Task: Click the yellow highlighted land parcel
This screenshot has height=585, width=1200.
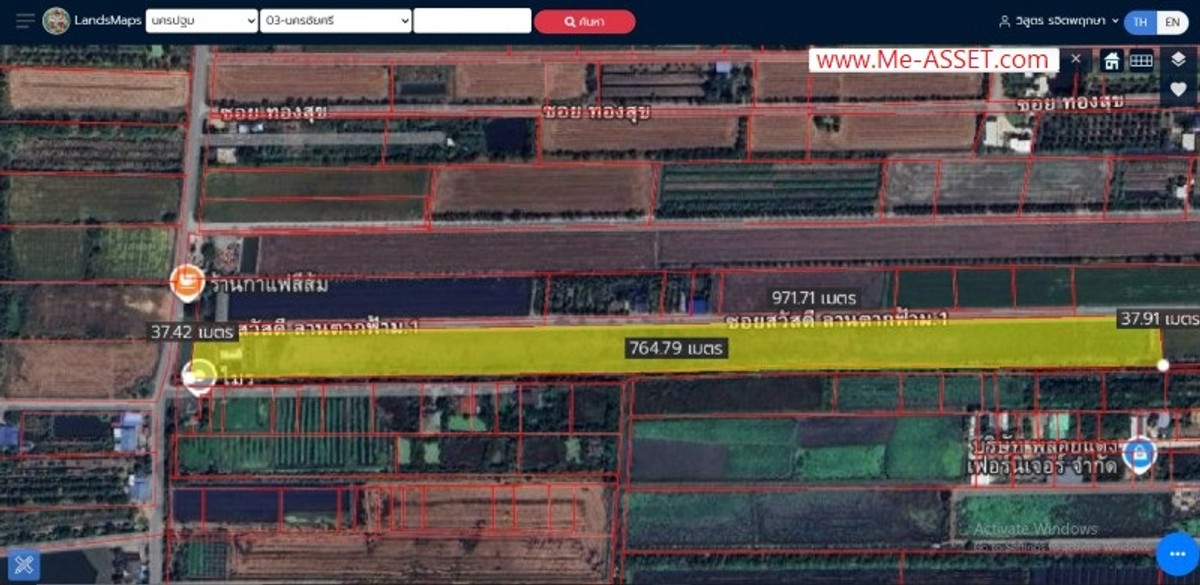Action: pos(500,350)
